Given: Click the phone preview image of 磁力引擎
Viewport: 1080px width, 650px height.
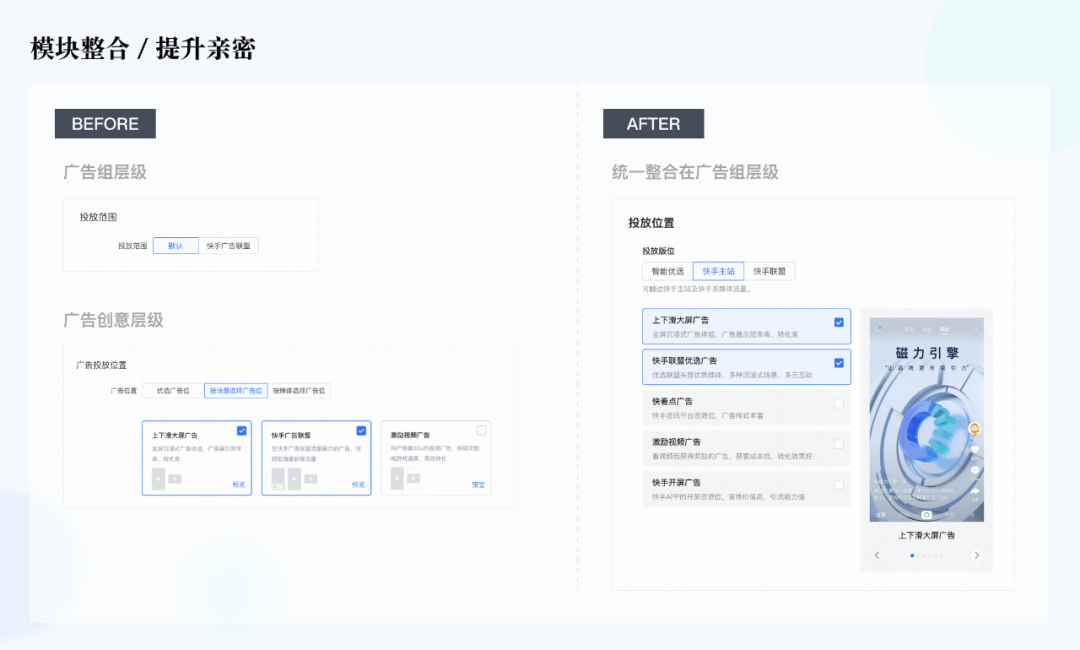Looking at the screenshot, I should (x=927, y=419).
